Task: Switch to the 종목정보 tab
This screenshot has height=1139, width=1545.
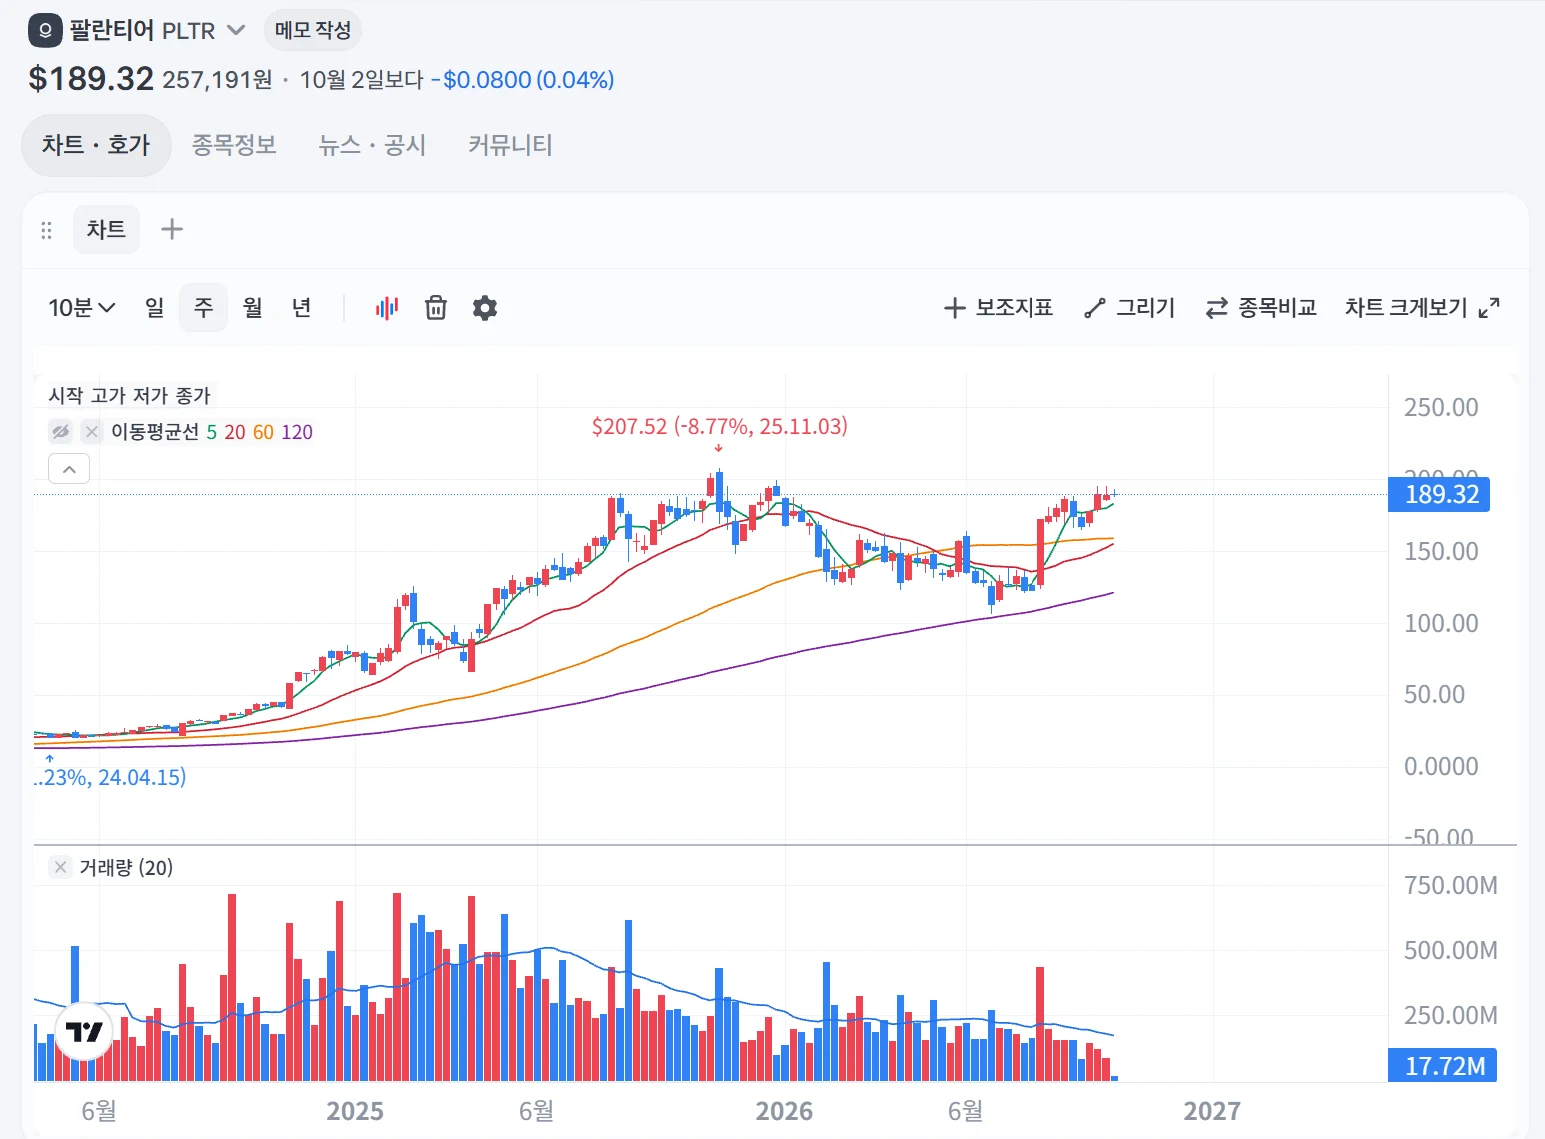Action: pyautogui.click(x=234, y=145)
